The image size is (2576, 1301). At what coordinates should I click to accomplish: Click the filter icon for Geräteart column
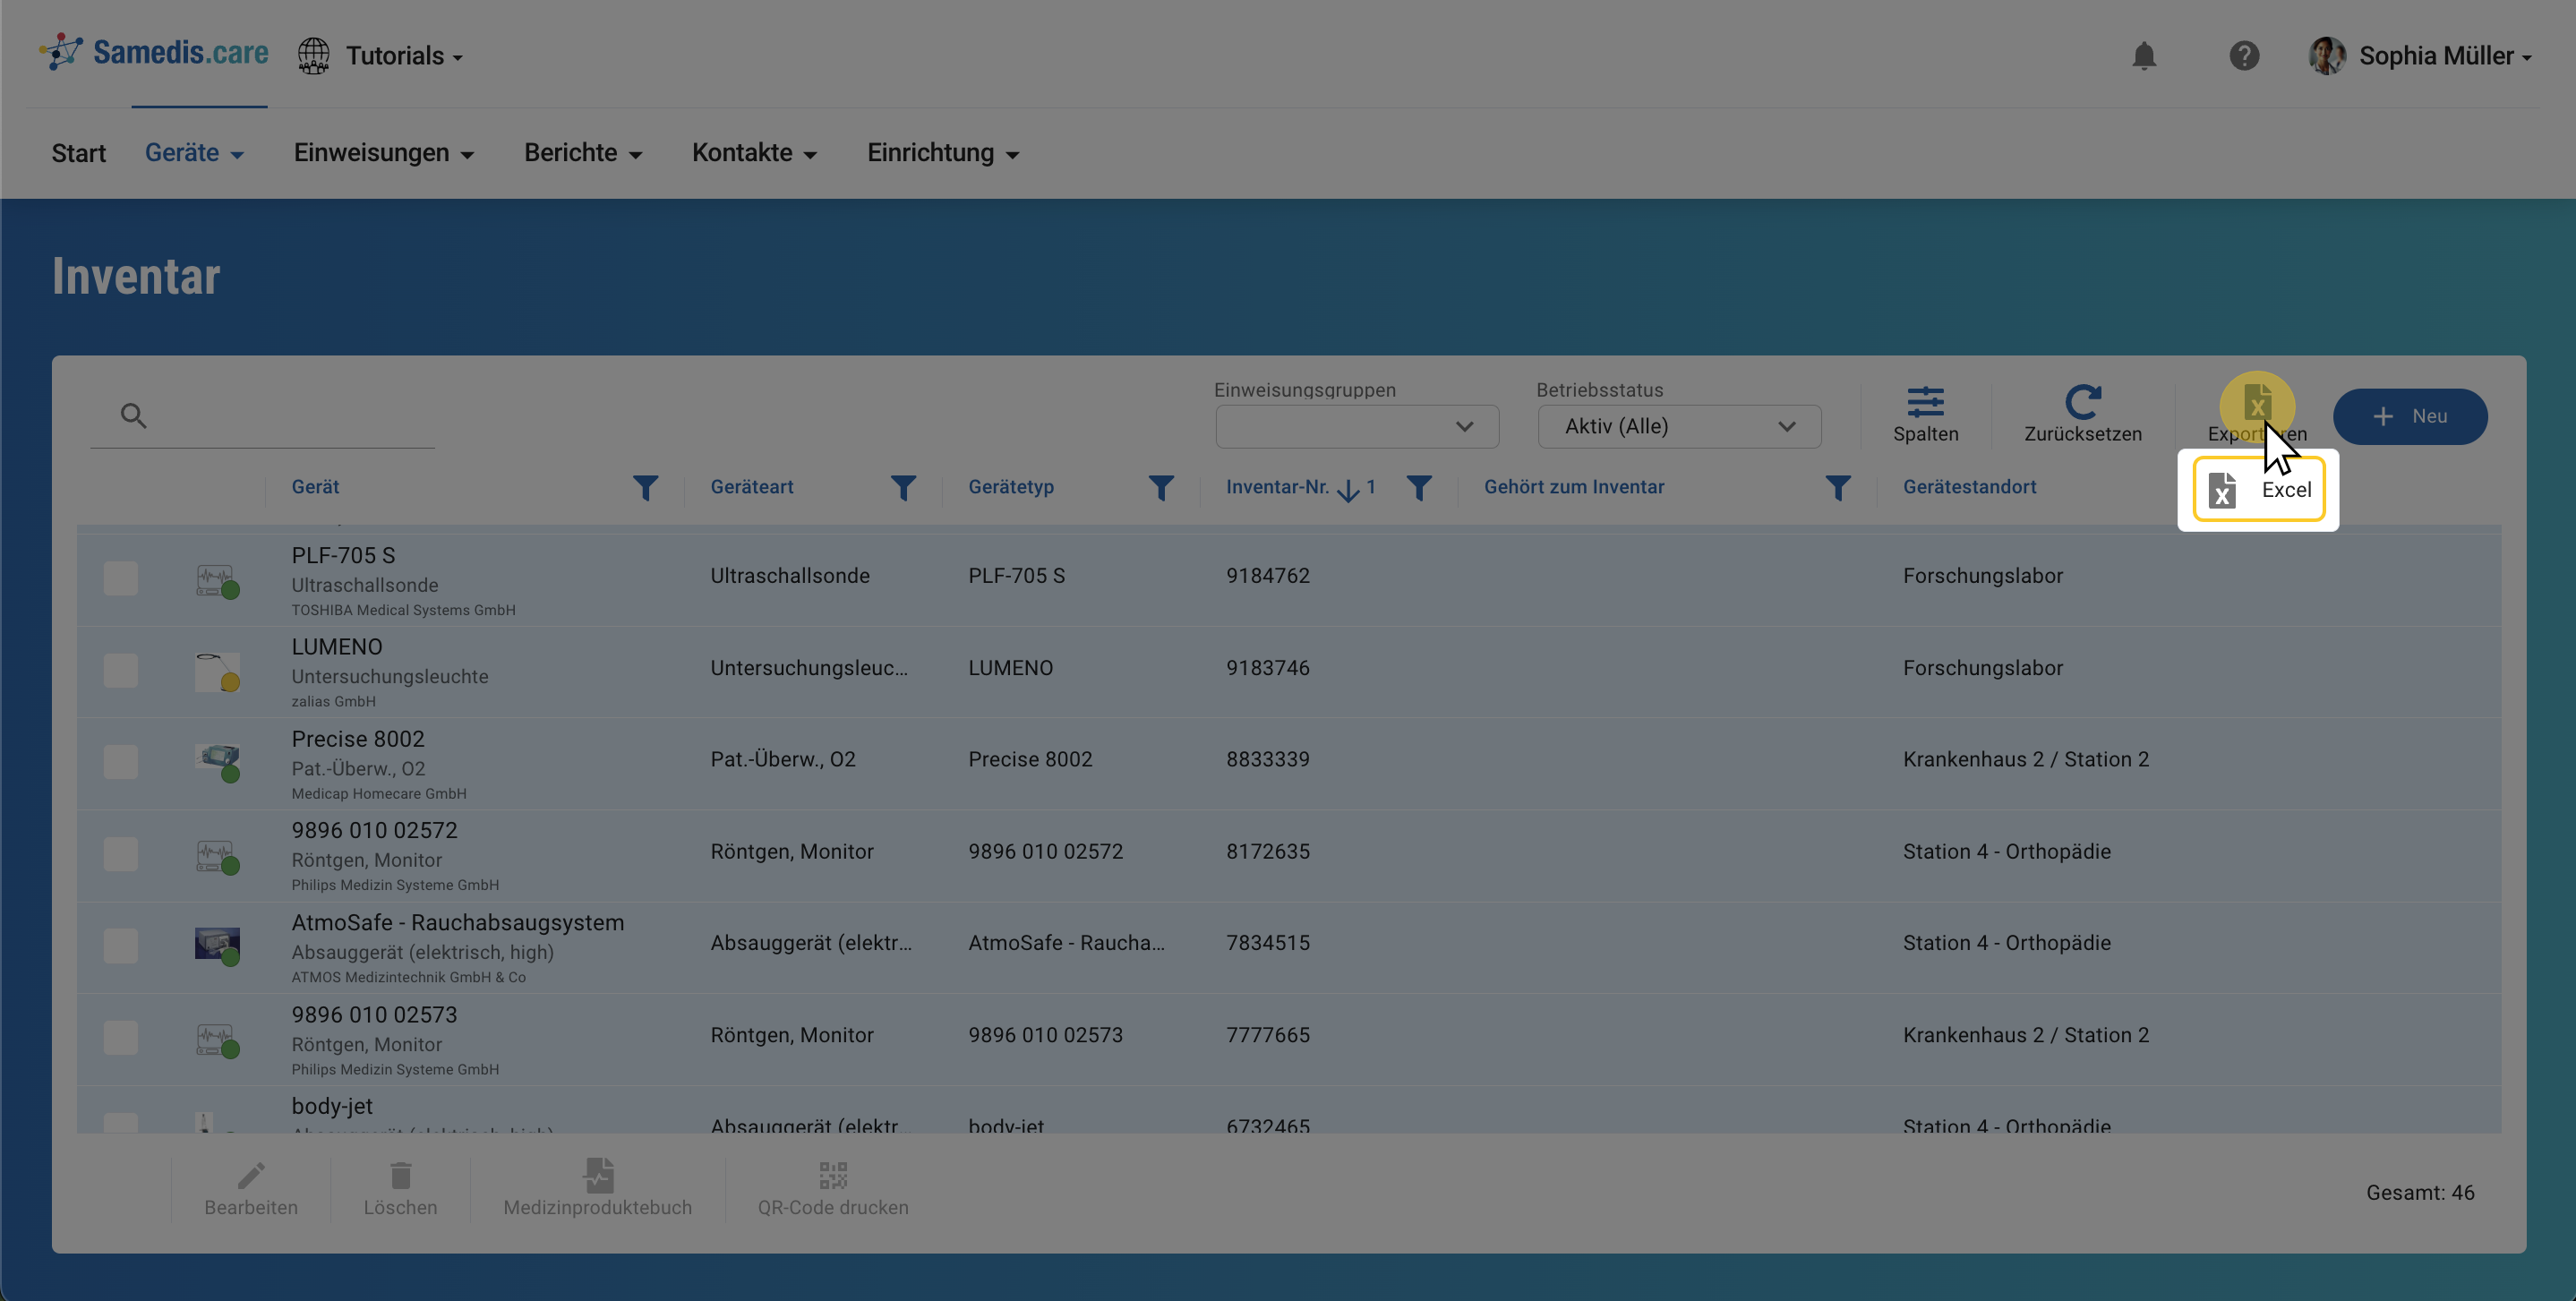coord(903,488)
